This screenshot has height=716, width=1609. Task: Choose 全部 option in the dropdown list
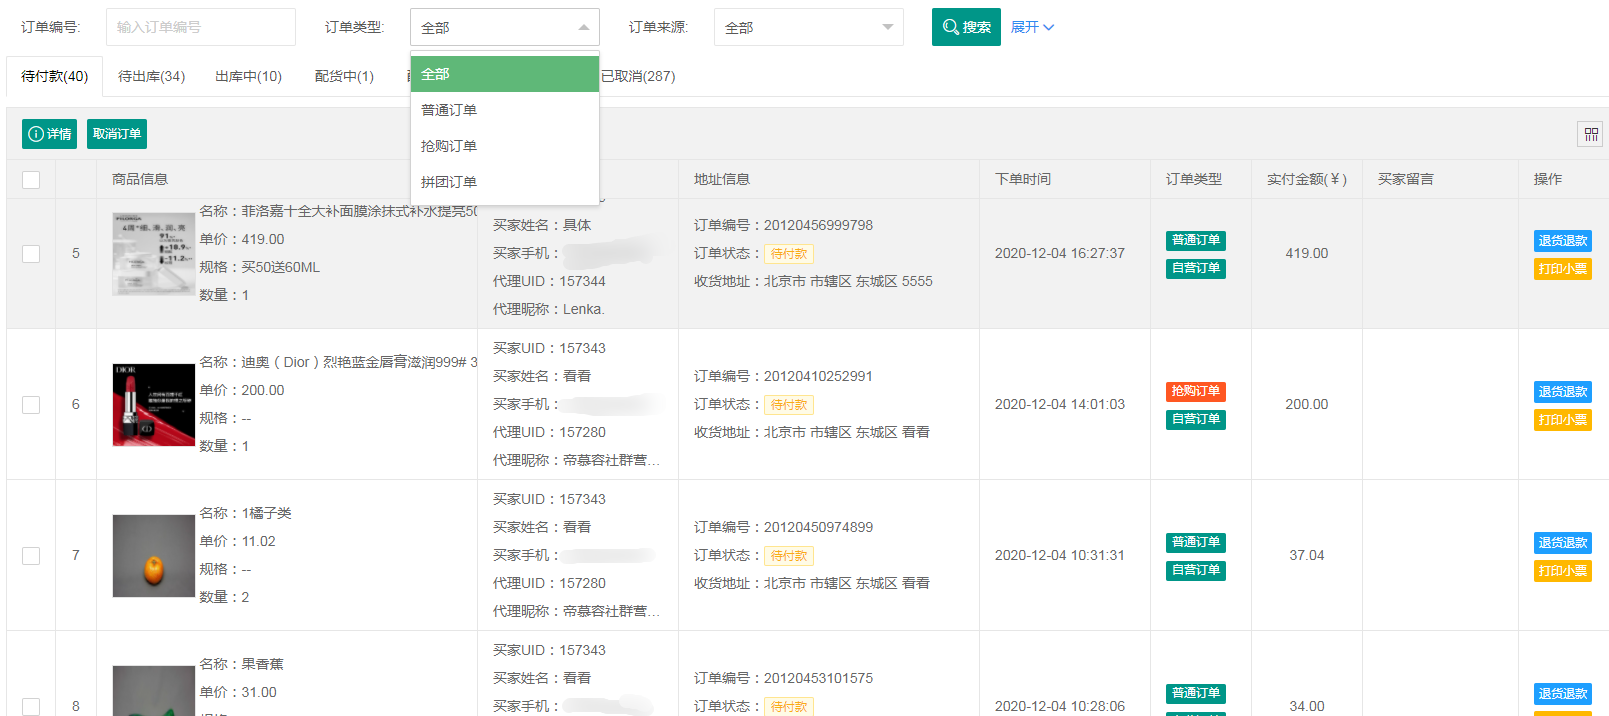click(x=505, y=74)
